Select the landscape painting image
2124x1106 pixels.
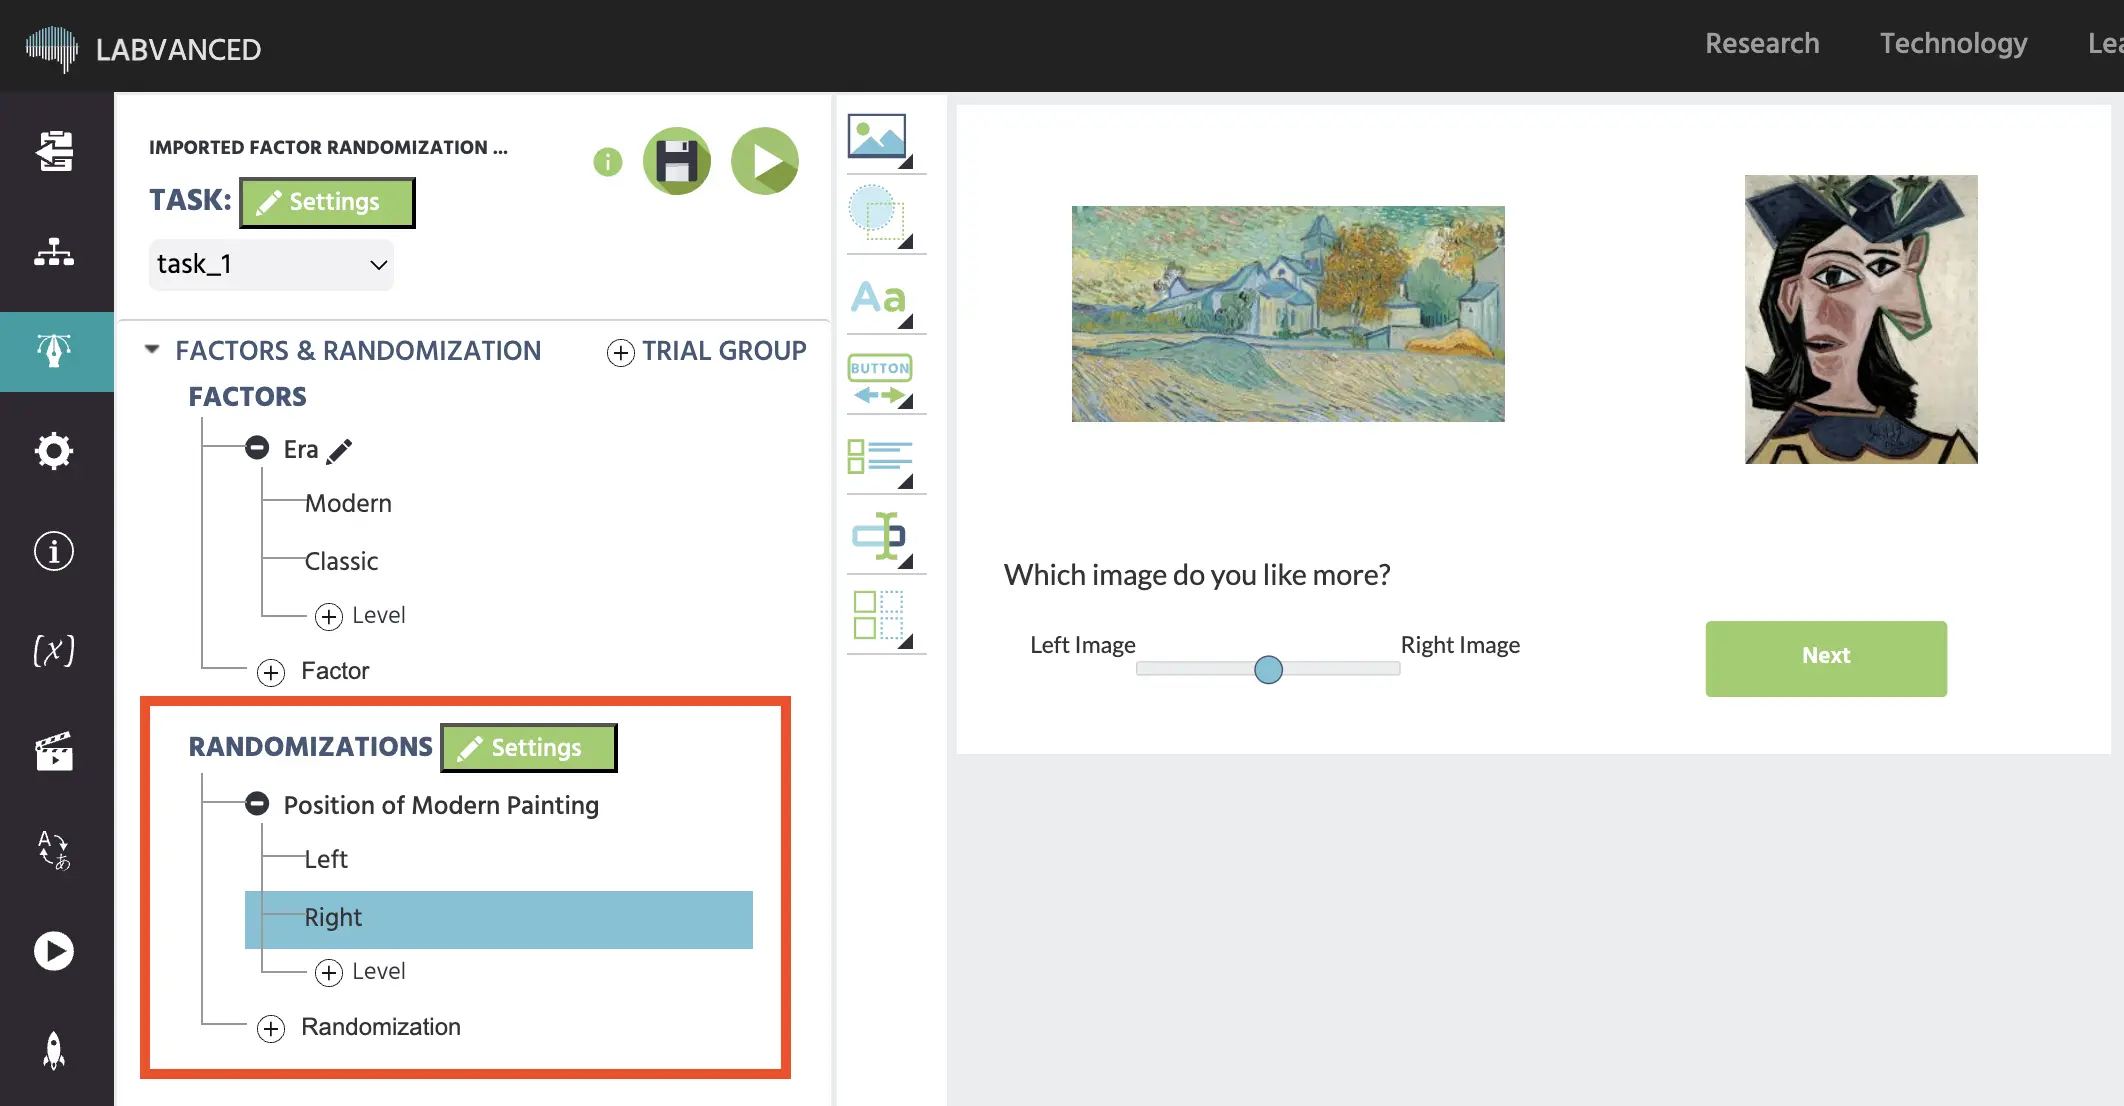click(1288, 314)
